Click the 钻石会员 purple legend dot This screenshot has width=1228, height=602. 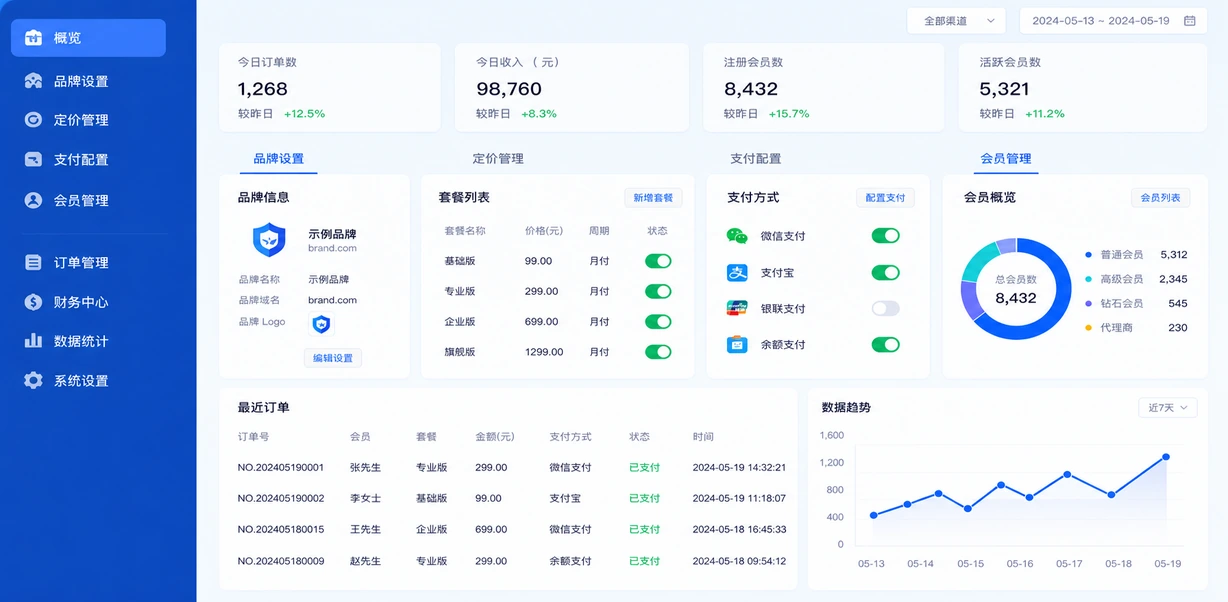coord(1088,303)
